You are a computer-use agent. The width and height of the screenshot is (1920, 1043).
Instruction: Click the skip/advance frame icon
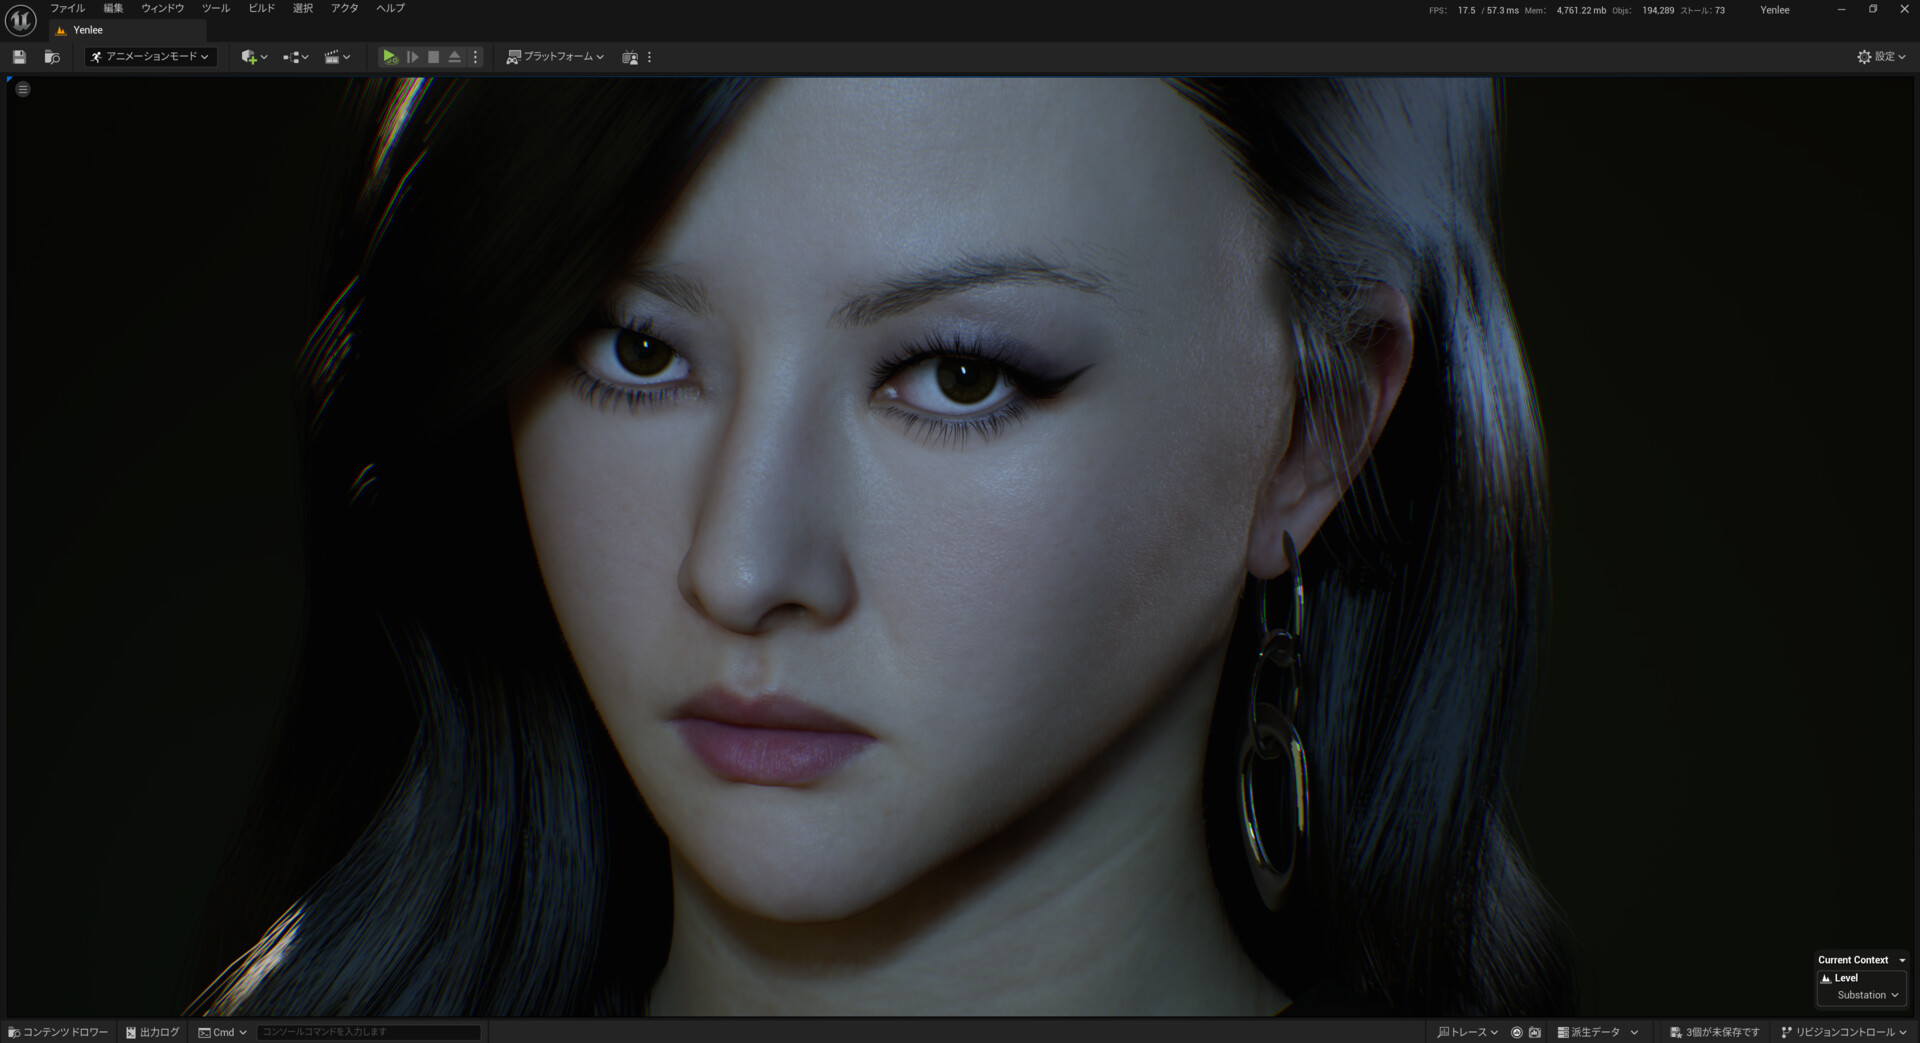412,57
